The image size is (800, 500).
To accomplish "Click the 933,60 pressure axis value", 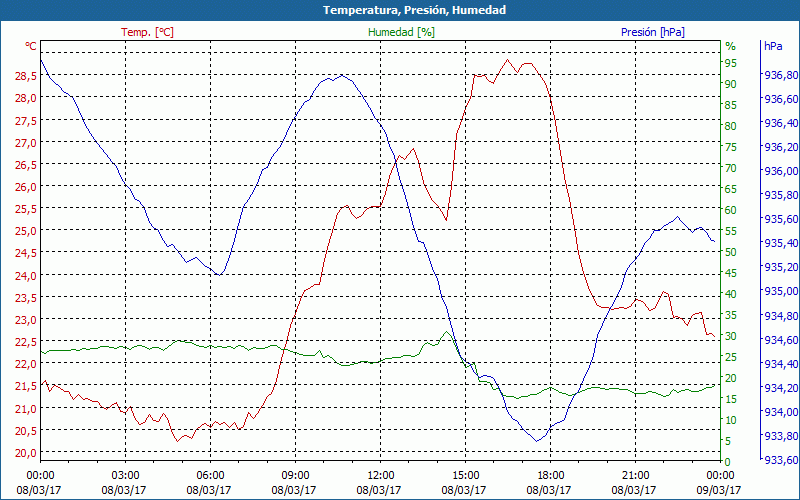I will pos(781,460).
